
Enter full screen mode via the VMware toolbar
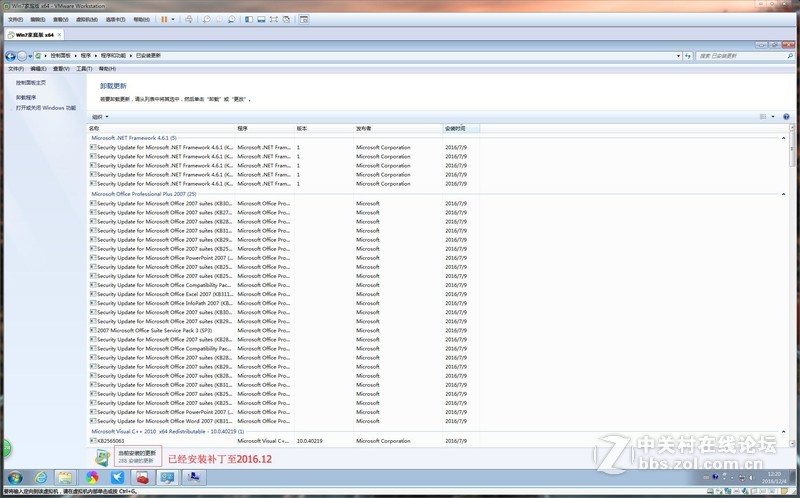pyautogui.click(x=274, y=19)
